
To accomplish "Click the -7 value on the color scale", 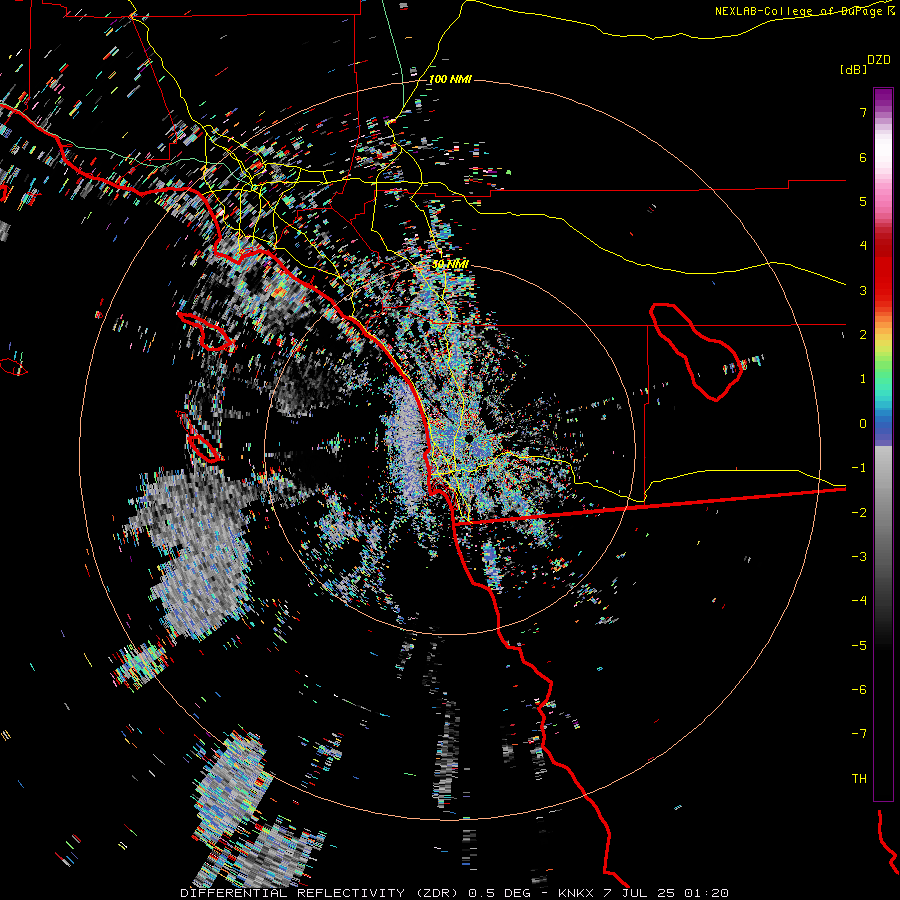I will 859,734.
